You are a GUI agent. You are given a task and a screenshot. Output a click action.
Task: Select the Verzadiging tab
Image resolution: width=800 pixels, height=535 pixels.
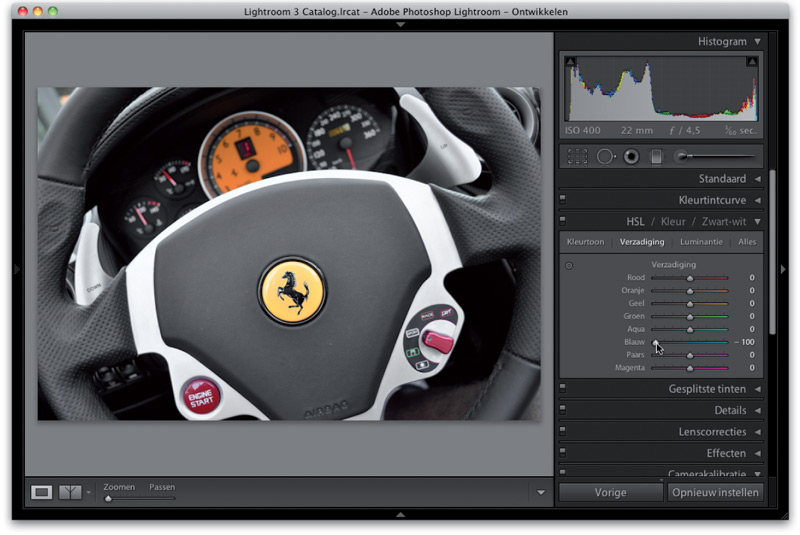(x=642, y=242)
